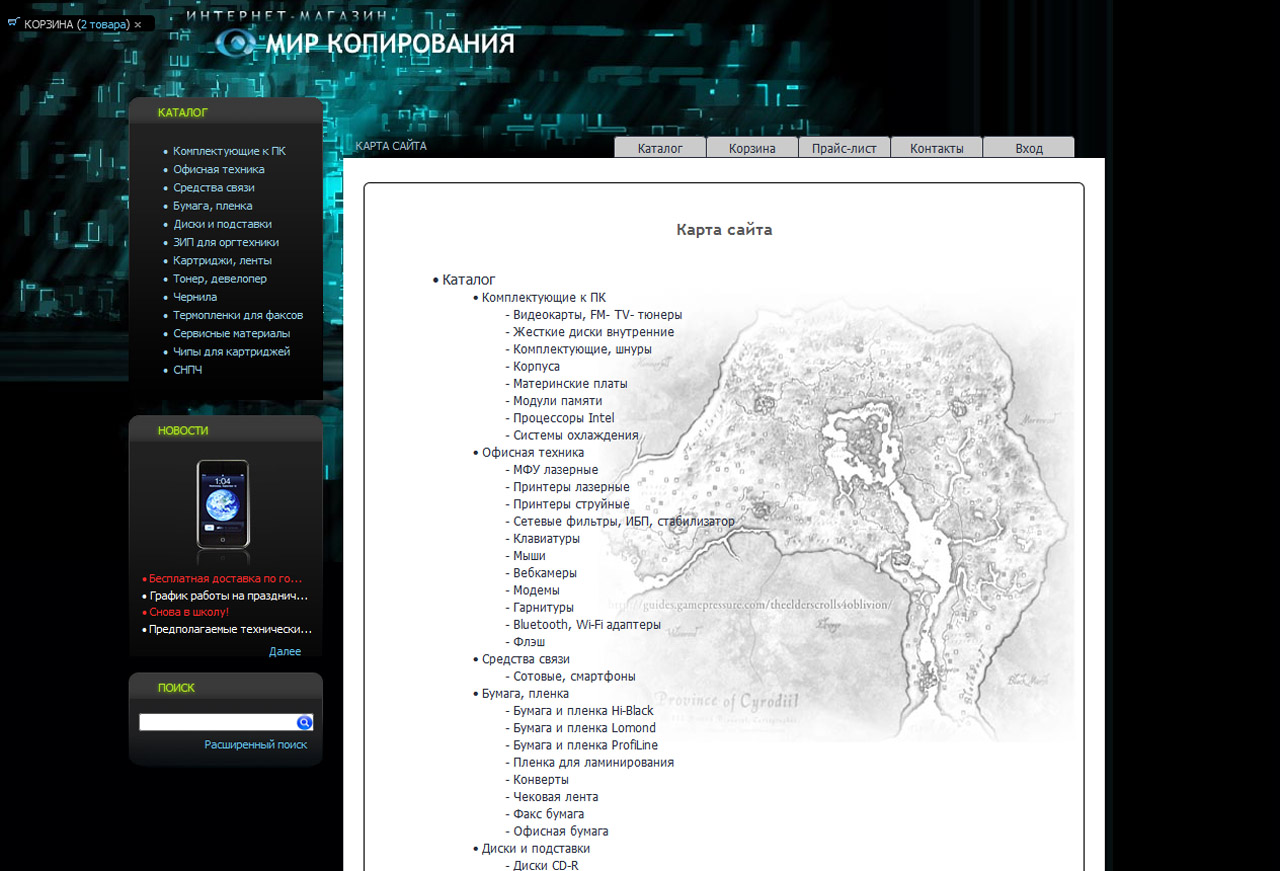The width and height of the screenshot is (1280, 871).
Task: Open the Снова в школу! news item
Action: [189, 611]
